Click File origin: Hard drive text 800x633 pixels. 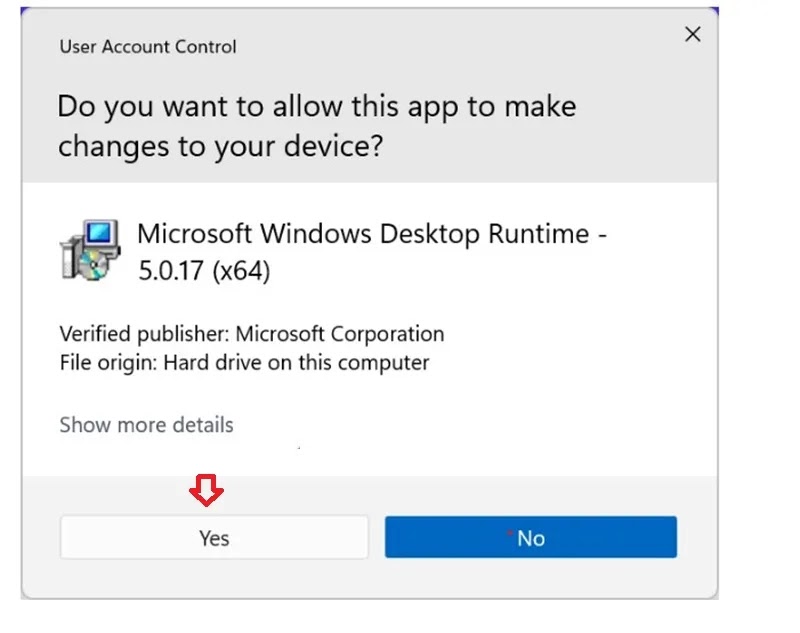[244, 363]
